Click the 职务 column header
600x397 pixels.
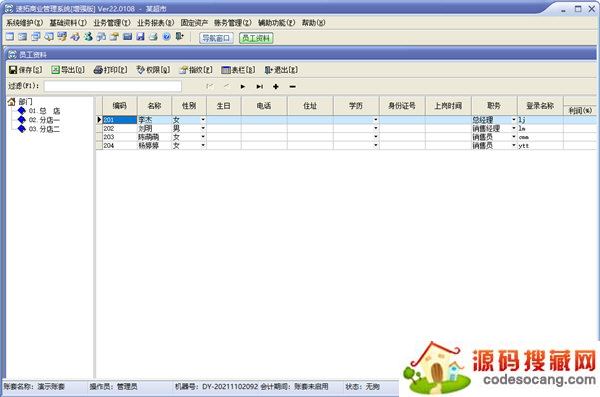(494, 106)
